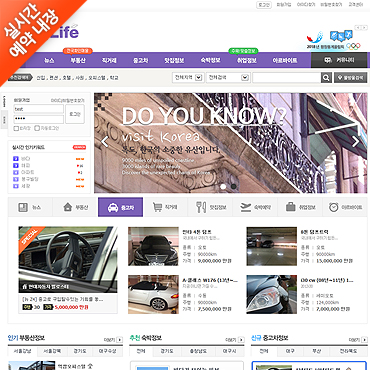Open the search category dropdown

click(228, 78)
